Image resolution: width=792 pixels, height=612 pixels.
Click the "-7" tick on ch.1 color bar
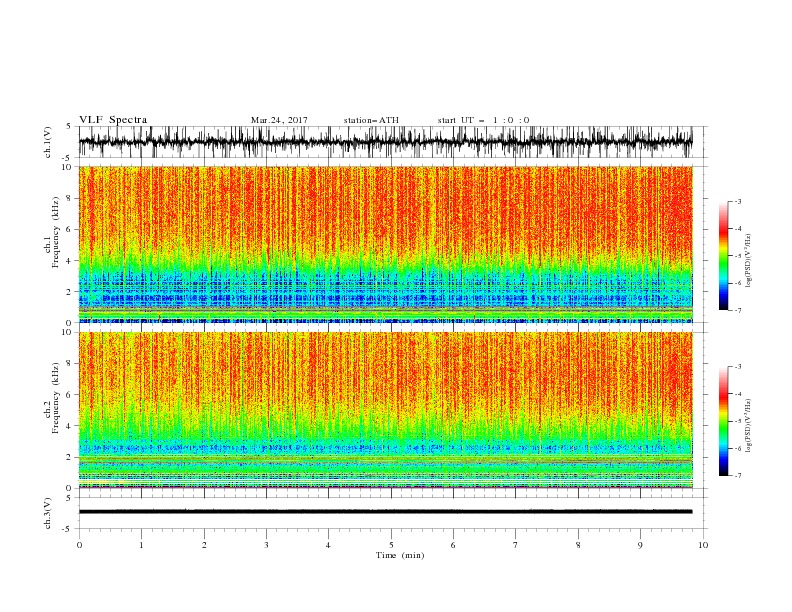click(x=738, y=311)
